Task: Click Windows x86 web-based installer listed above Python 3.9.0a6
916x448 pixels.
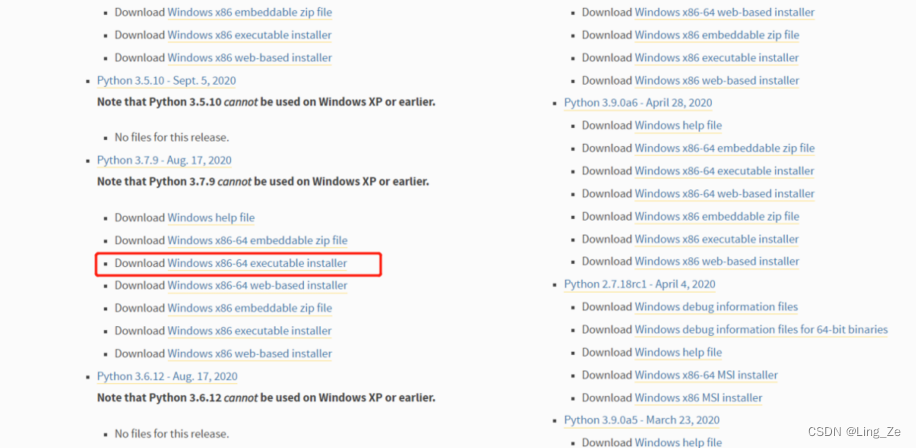Action: tap(717, 80)
